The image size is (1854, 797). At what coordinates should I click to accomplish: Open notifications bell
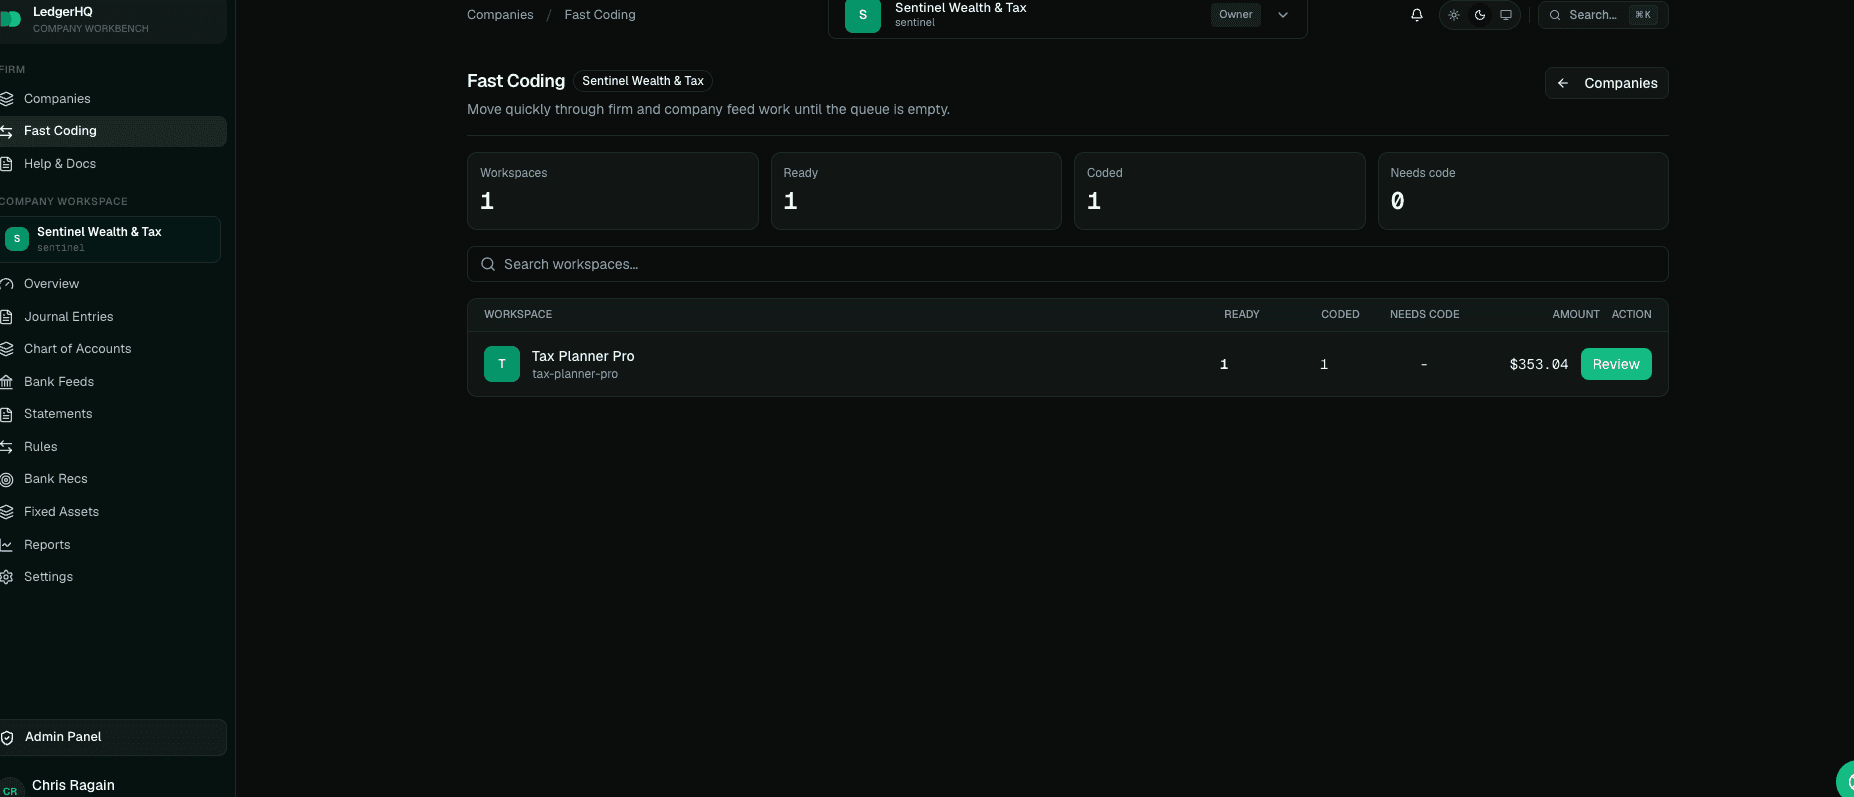[x=1417, y=15]
